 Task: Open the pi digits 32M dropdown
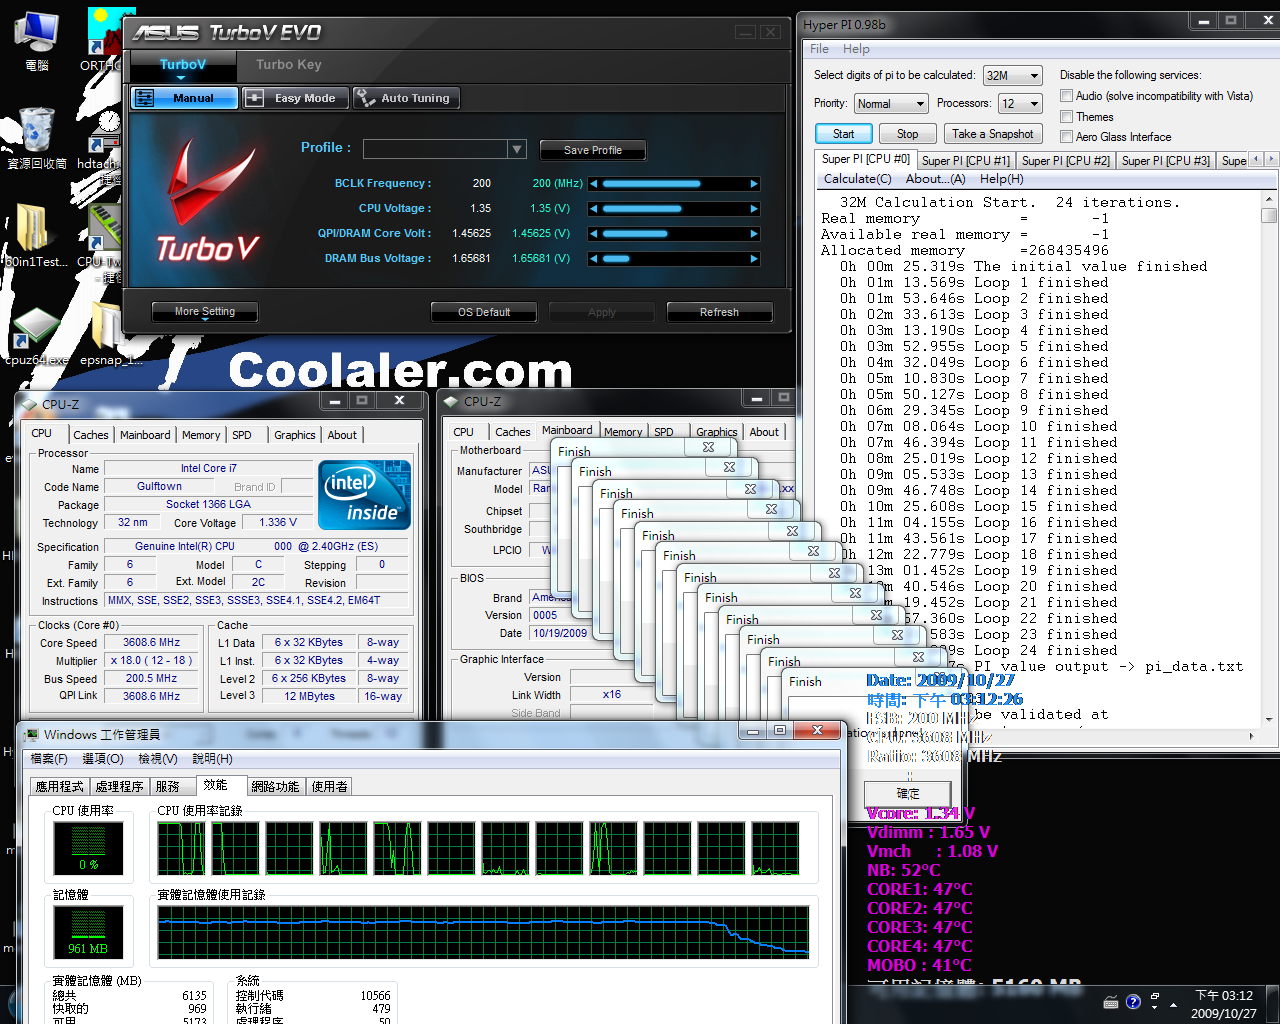coord(1013,75)
